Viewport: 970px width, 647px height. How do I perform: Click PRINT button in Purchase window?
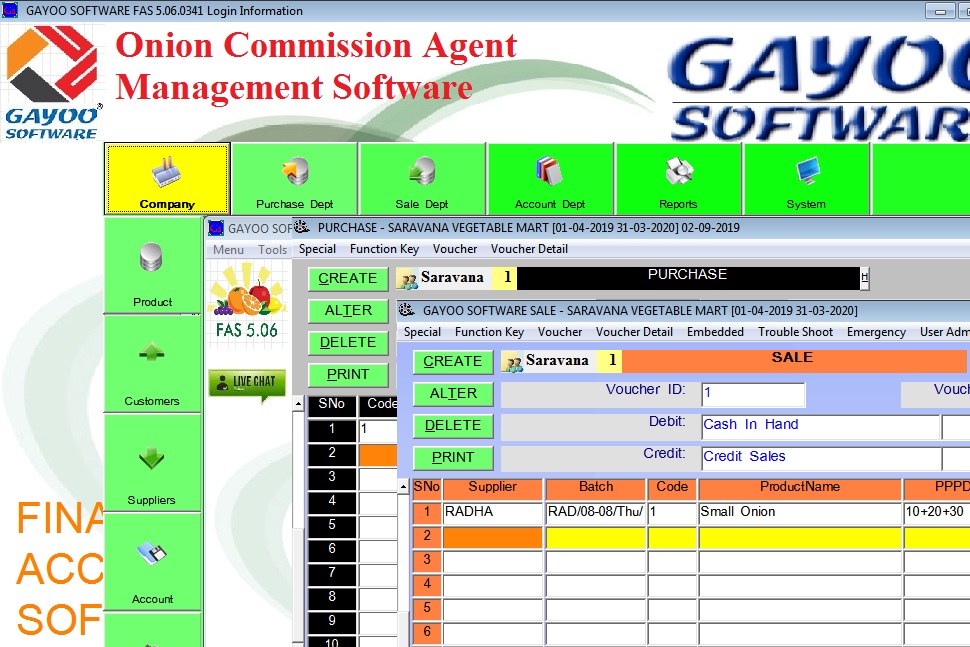348,375
